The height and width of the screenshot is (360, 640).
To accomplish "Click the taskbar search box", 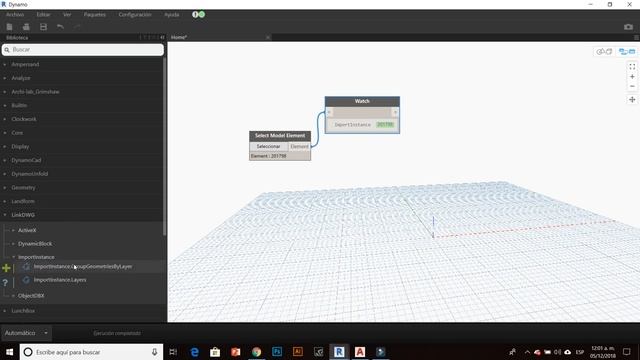I will (91, 352).
